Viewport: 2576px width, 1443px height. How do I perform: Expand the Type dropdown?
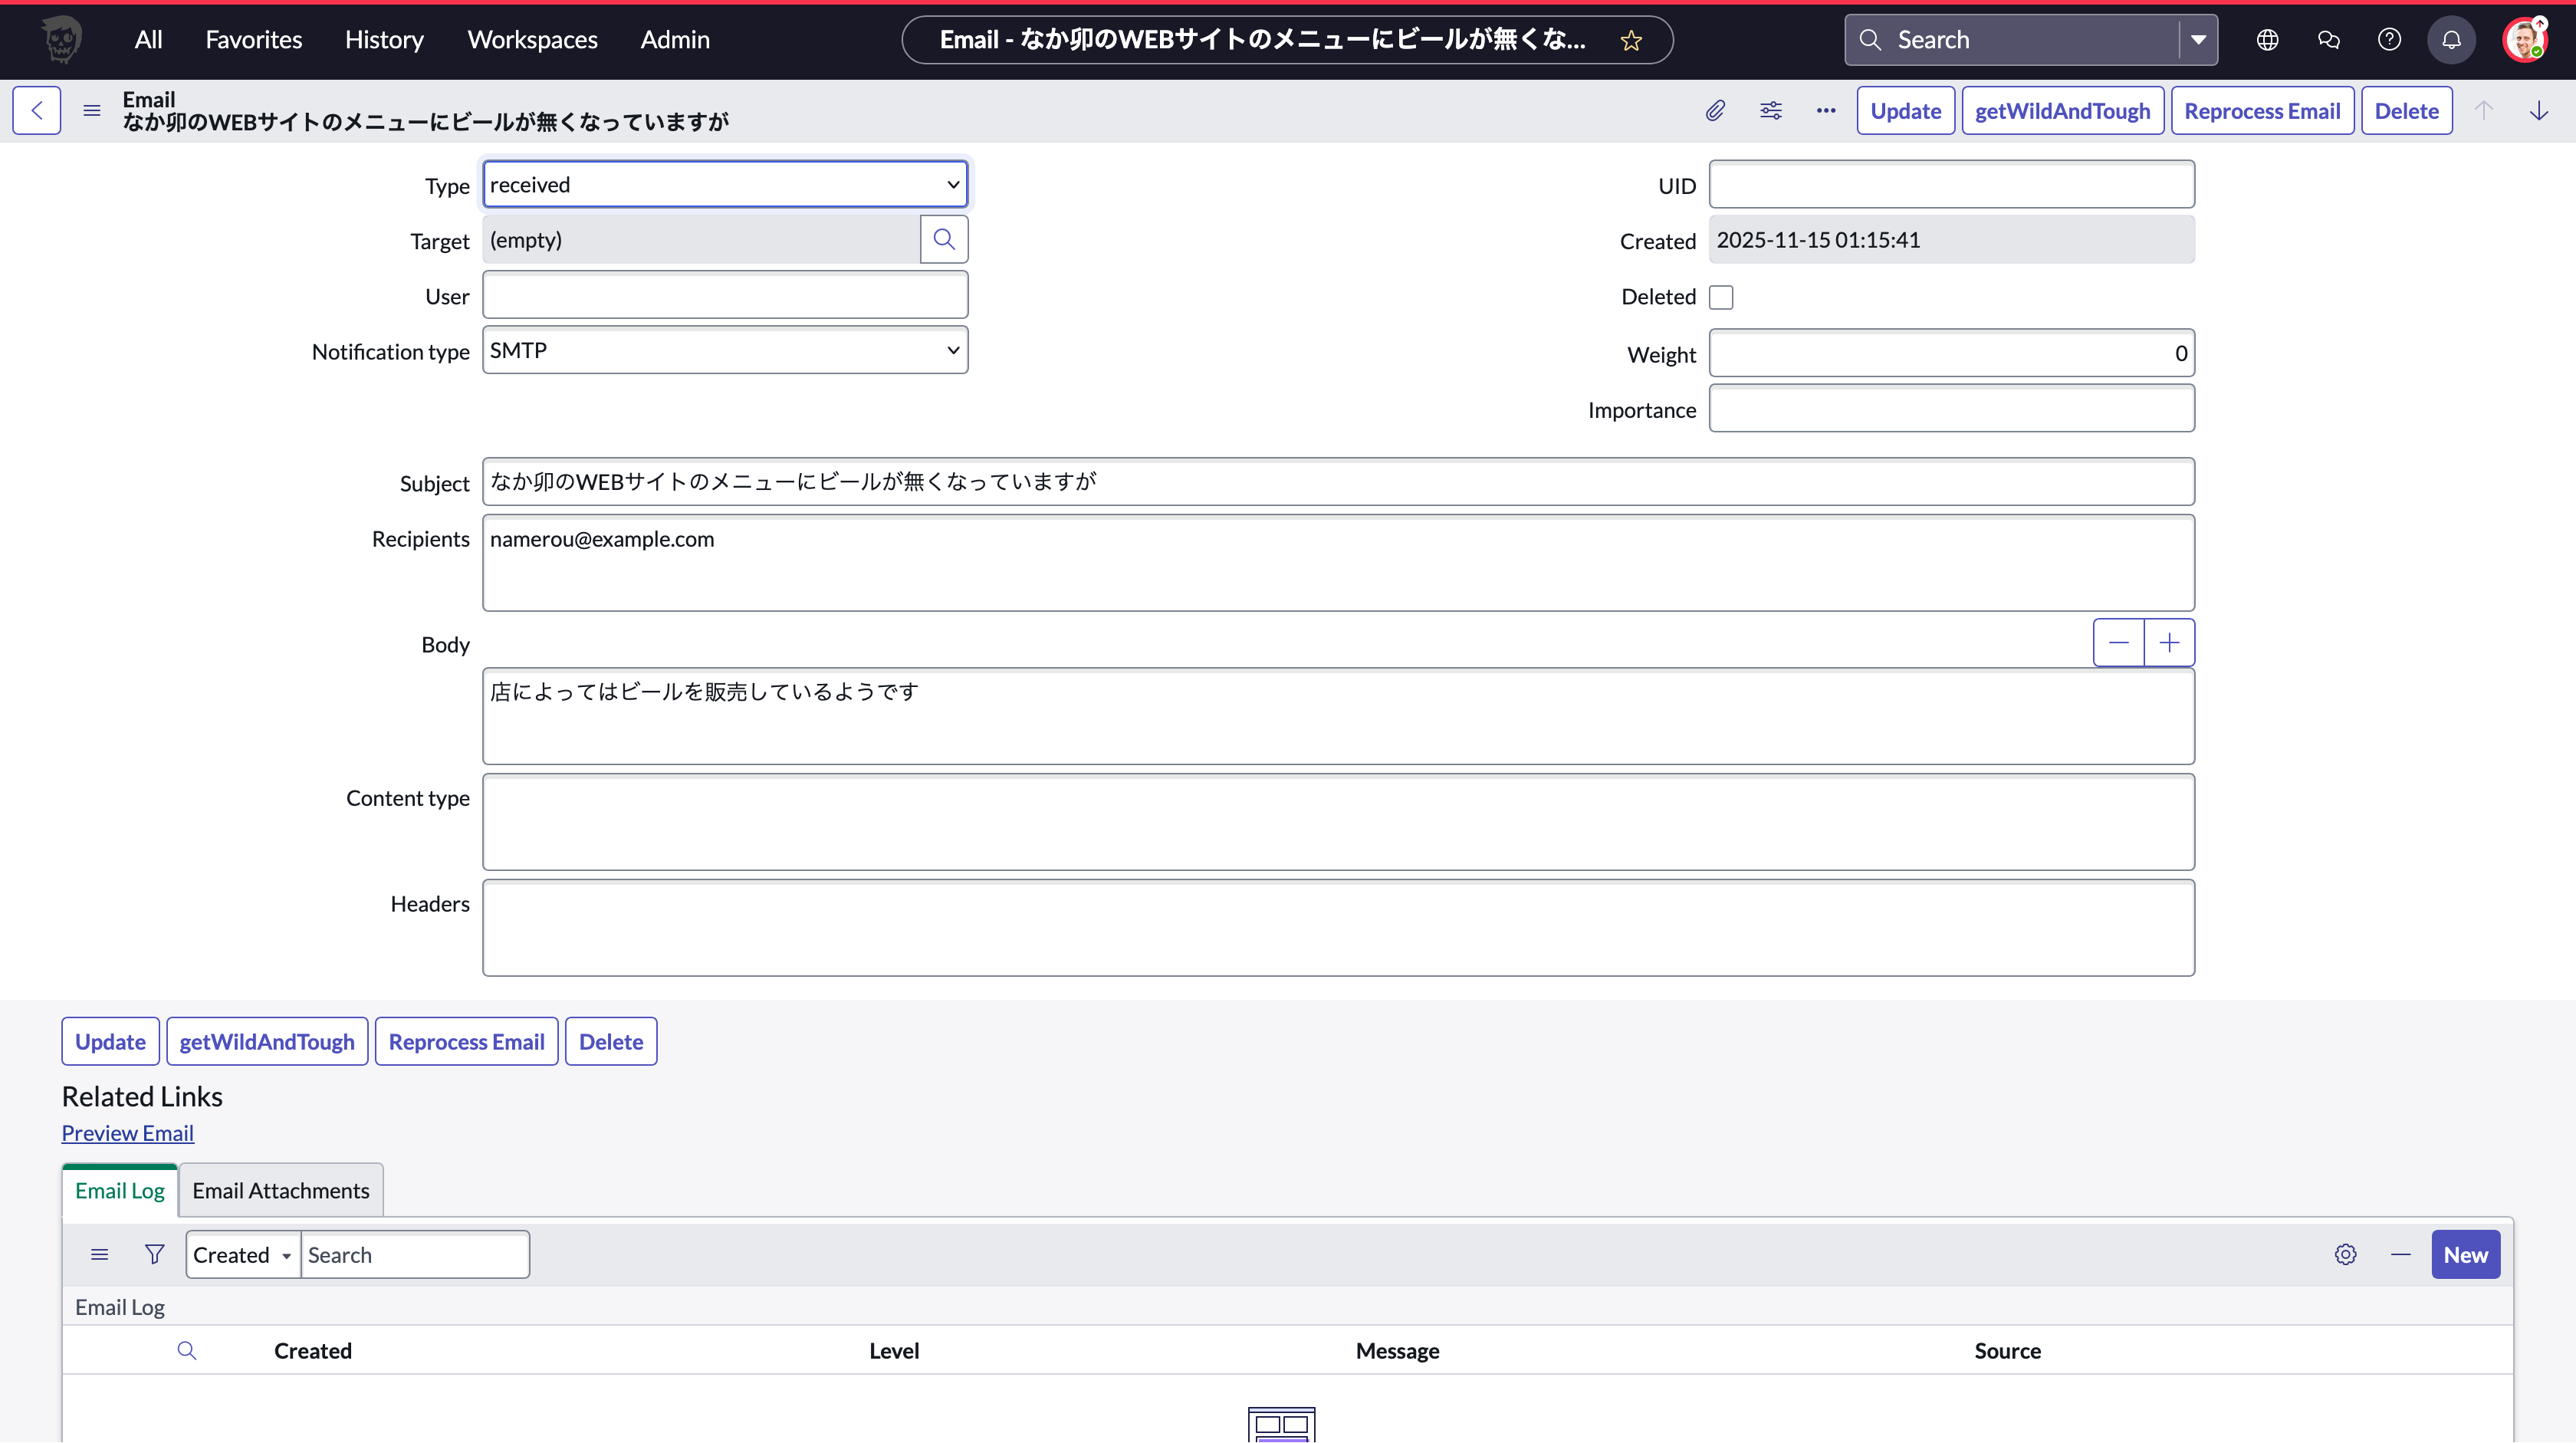[x=725, y=185]
